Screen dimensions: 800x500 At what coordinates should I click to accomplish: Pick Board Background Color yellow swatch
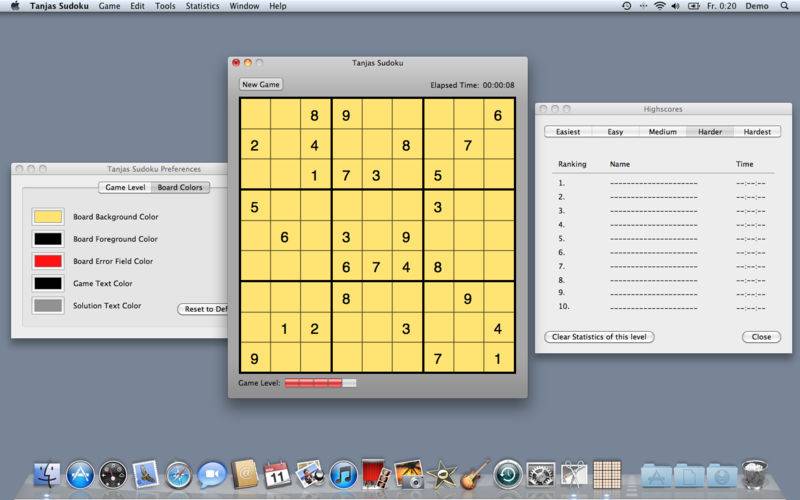point(48,217)
